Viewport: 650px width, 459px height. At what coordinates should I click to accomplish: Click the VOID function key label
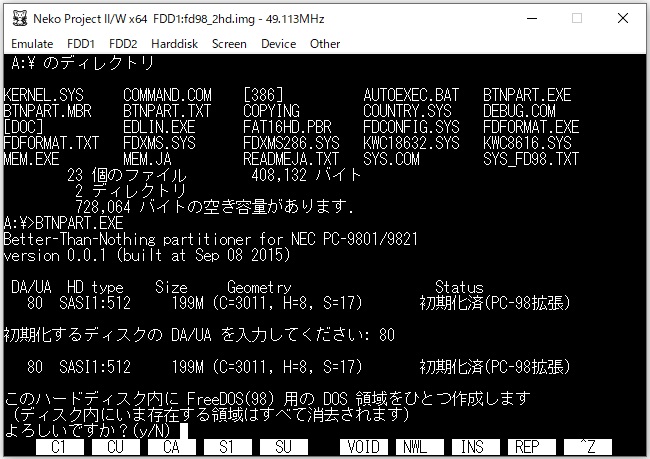(x=364, y=447)
